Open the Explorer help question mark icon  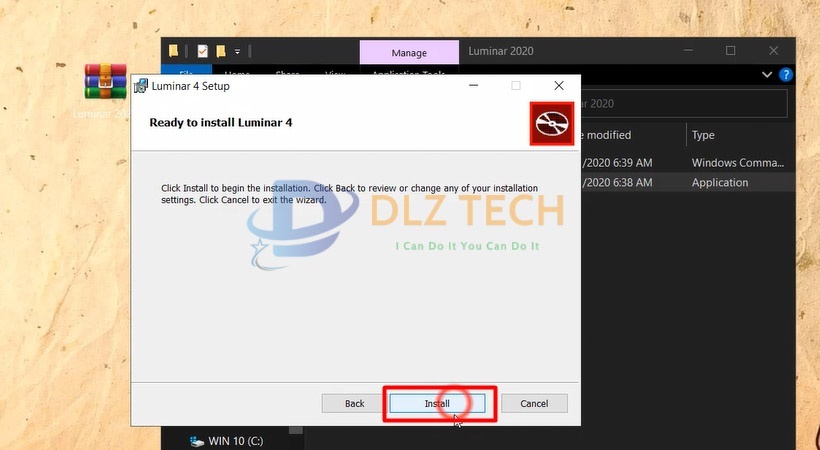786,75
